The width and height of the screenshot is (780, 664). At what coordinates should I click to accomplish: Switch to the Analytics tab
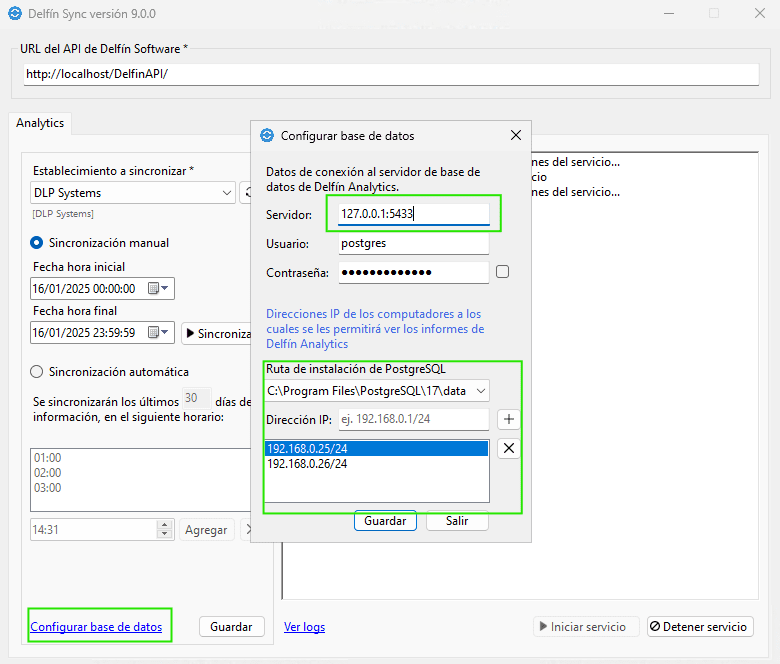[x=40, y=123]
